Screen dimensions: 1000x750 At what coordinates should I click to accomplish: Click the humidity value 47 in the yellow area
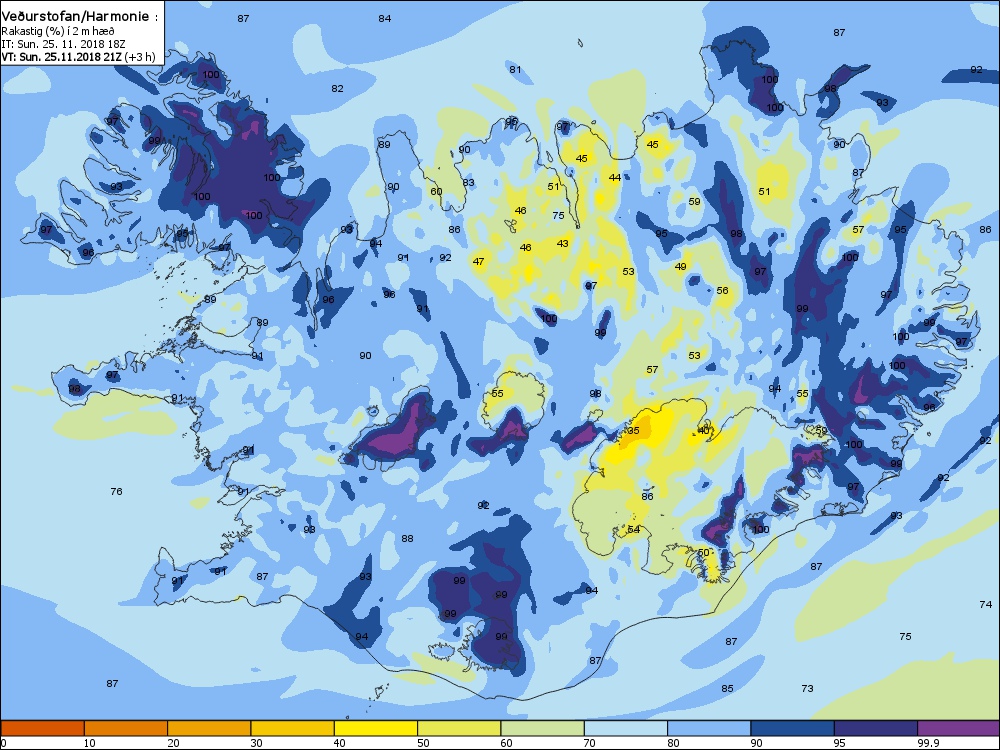[x=478, y=261]
